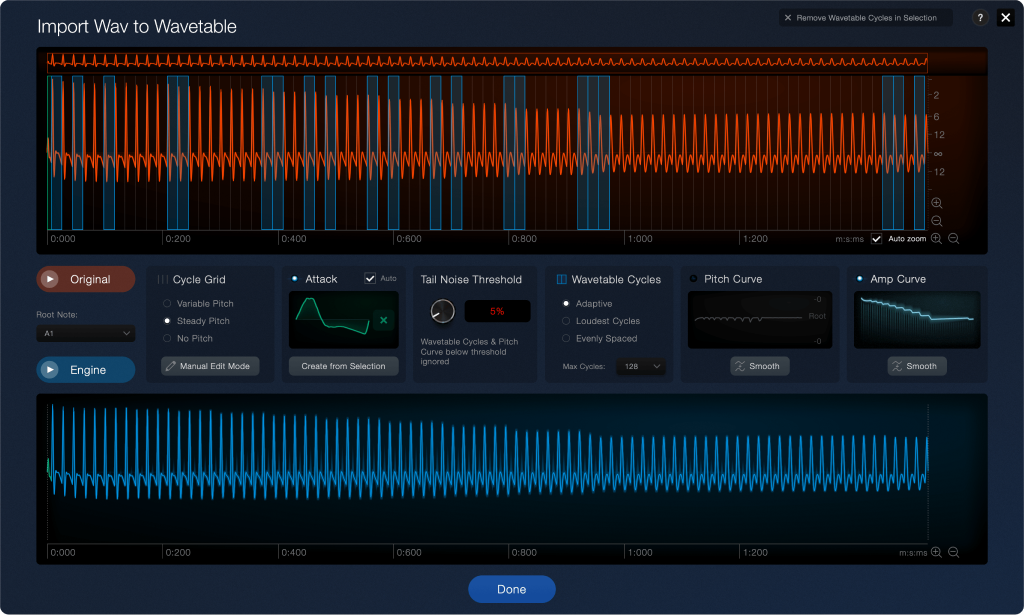Adjust the Tail Noise Threshold knob
This screenshot has width=1025, height=615.
pyautogui.click(x=441, y=311)
